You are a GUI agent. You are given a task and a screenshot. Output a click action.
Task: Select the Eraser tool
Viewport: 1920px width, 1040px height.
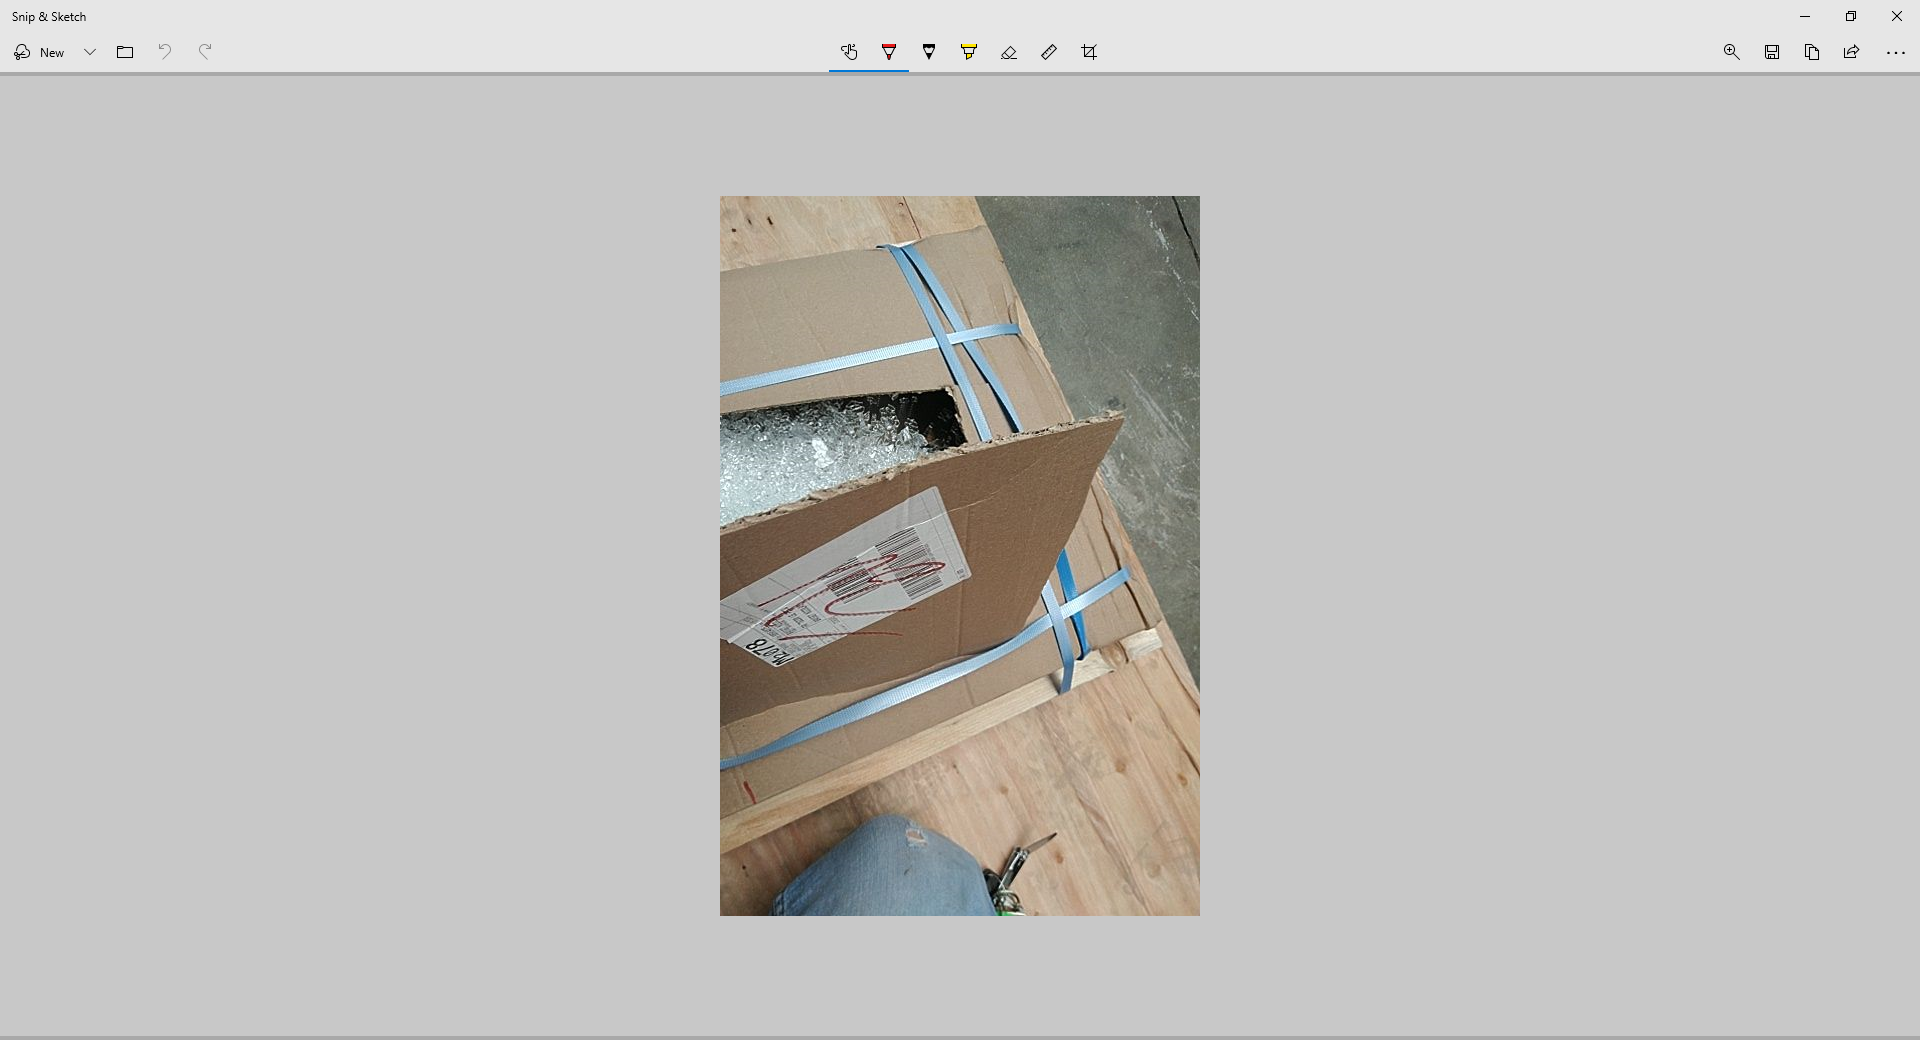click(1009, 52)
